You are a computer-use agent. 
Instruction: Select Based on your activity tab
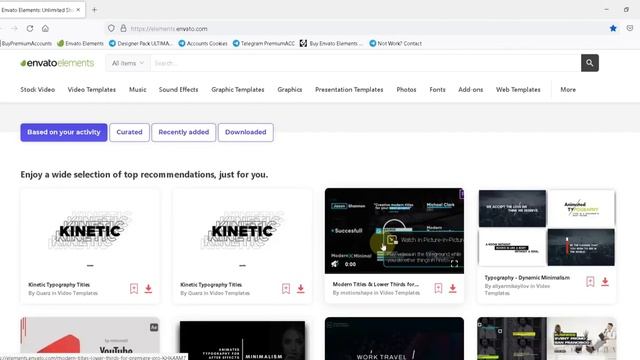click(x=64, y=132)
